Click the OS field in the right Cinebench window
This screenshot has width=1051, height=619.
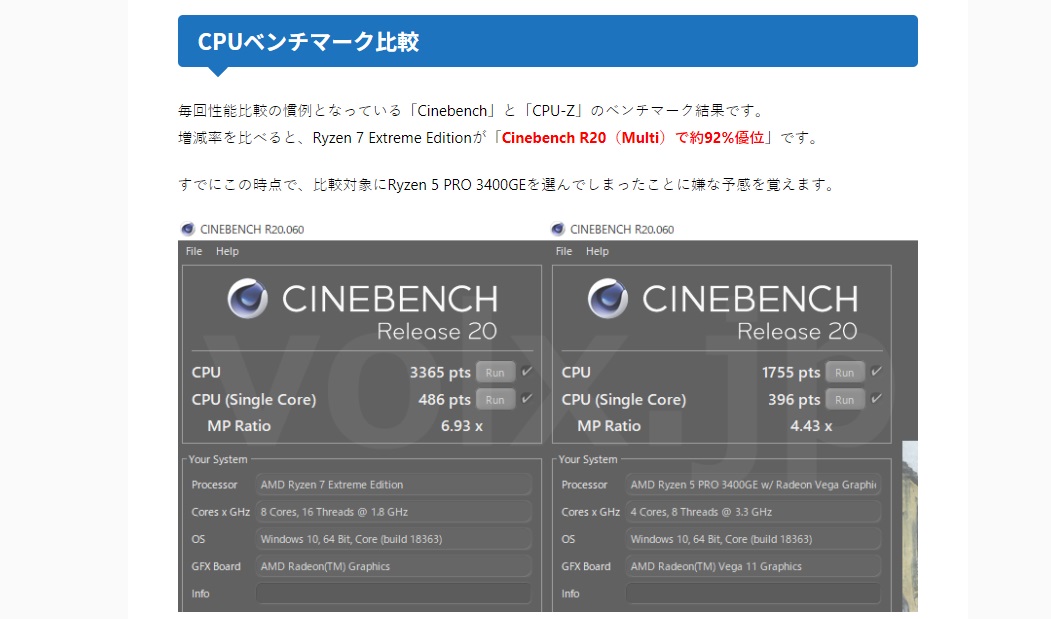pos(753,539)
